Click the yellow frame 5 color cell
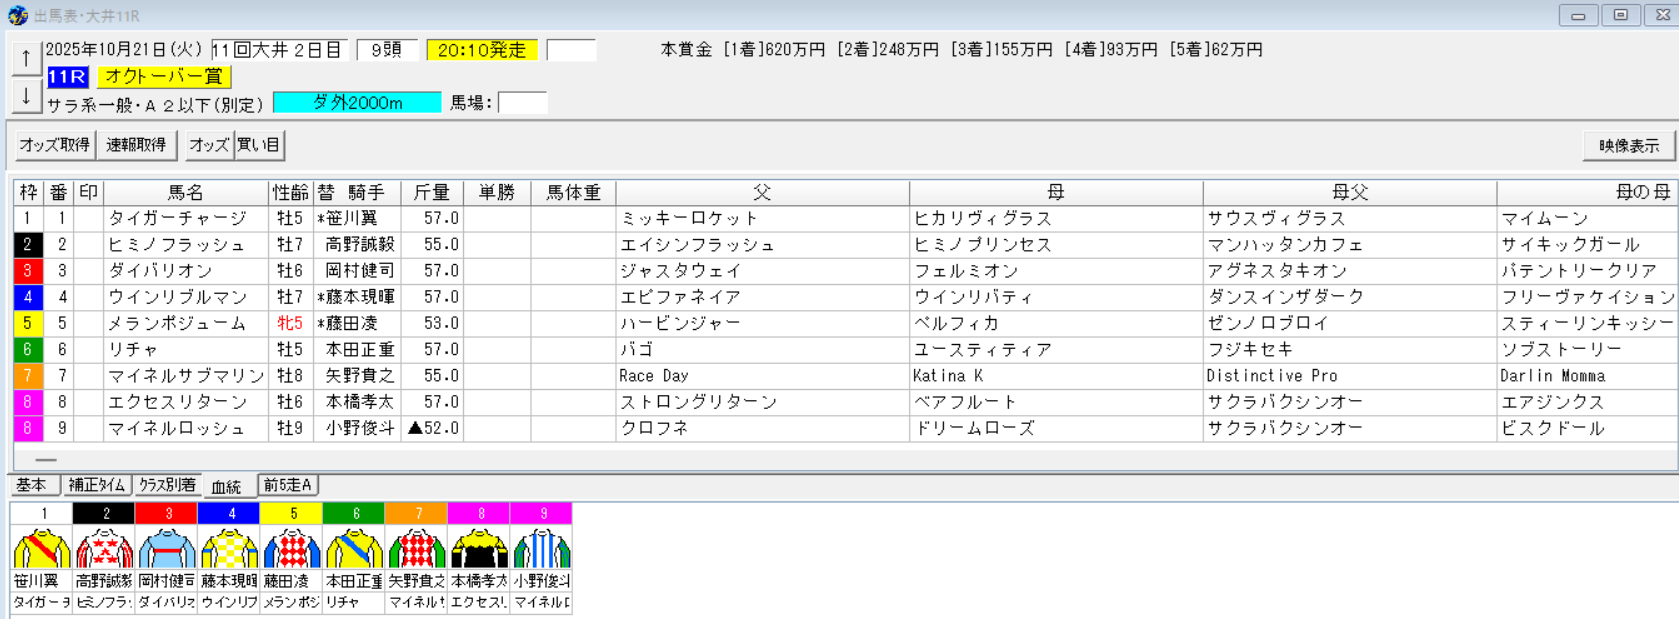Viewport: 1679px width, 619px height. pyautogui.click(x=28, y=323)
